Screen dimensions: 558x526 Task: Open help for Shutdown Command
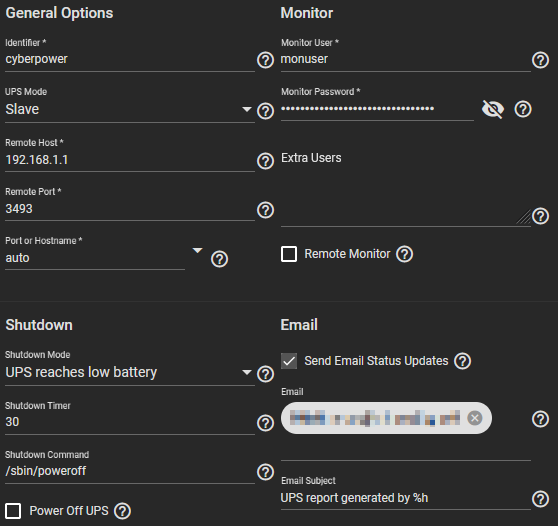pos(265,472)
